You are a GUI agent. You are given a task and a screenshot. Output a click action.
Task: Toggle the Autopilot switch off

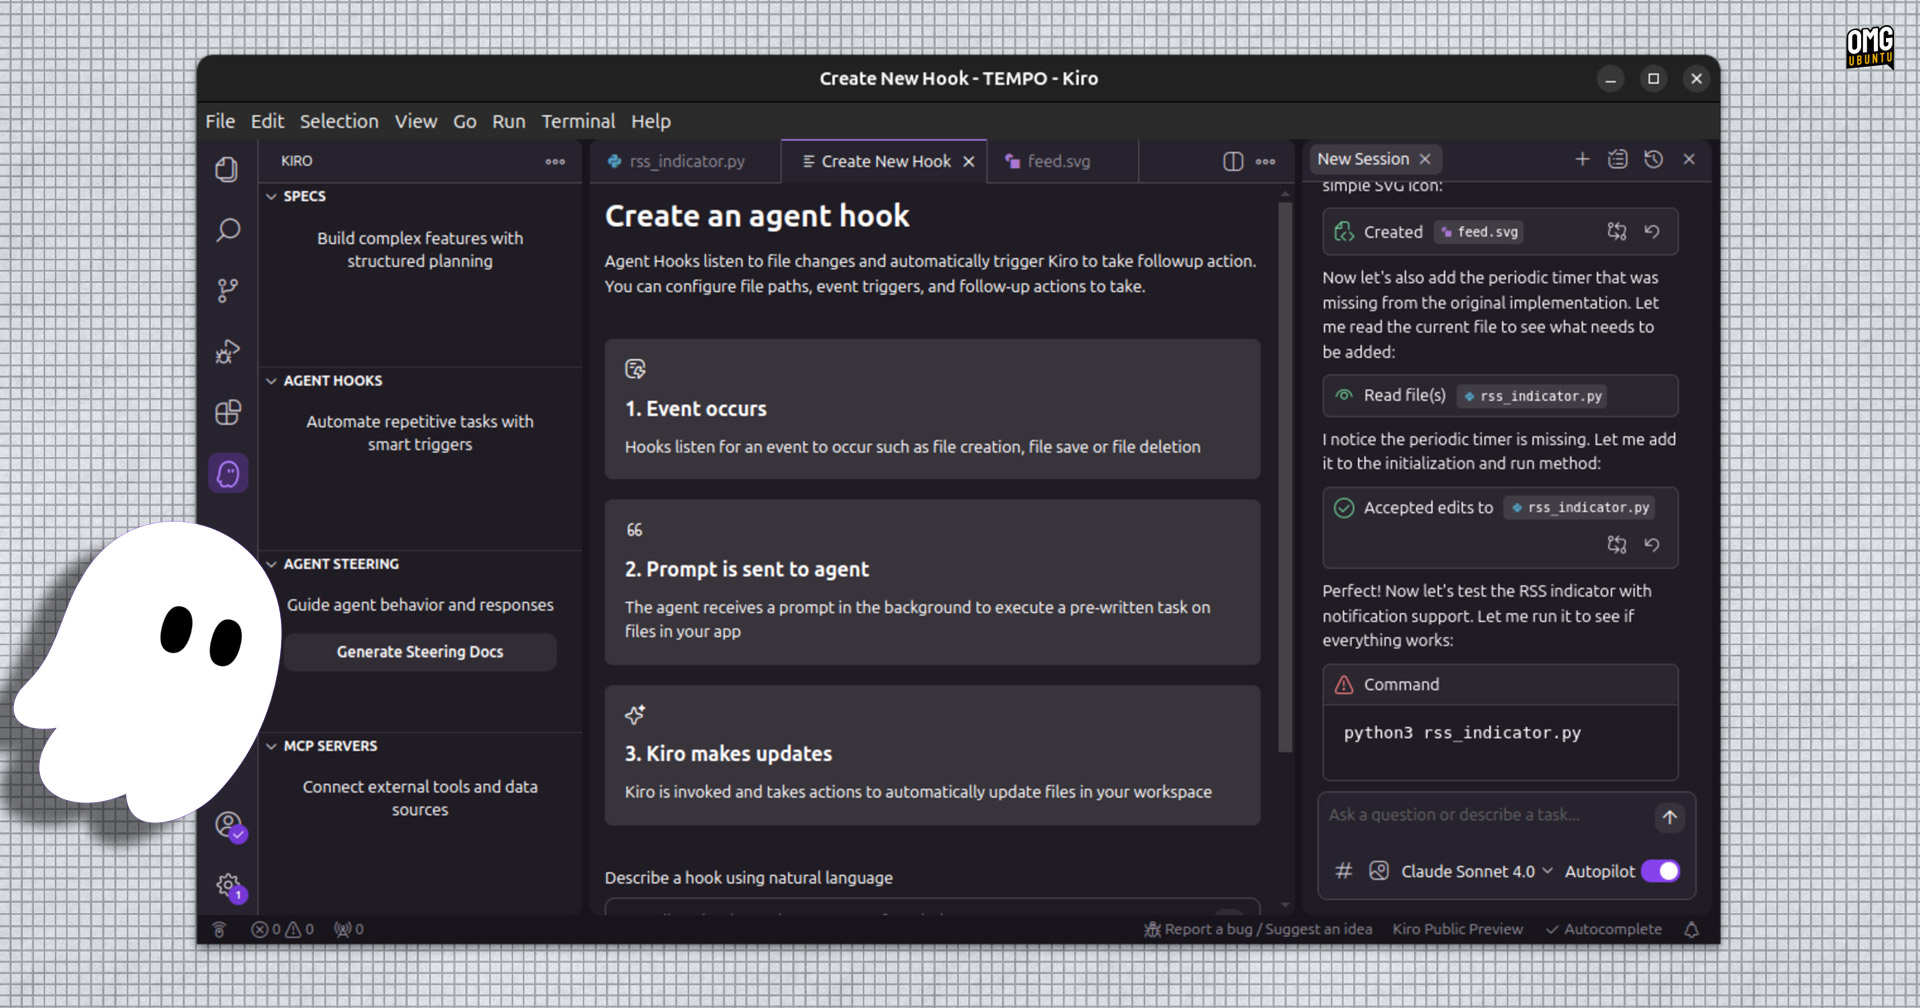tap(1660, 871)
